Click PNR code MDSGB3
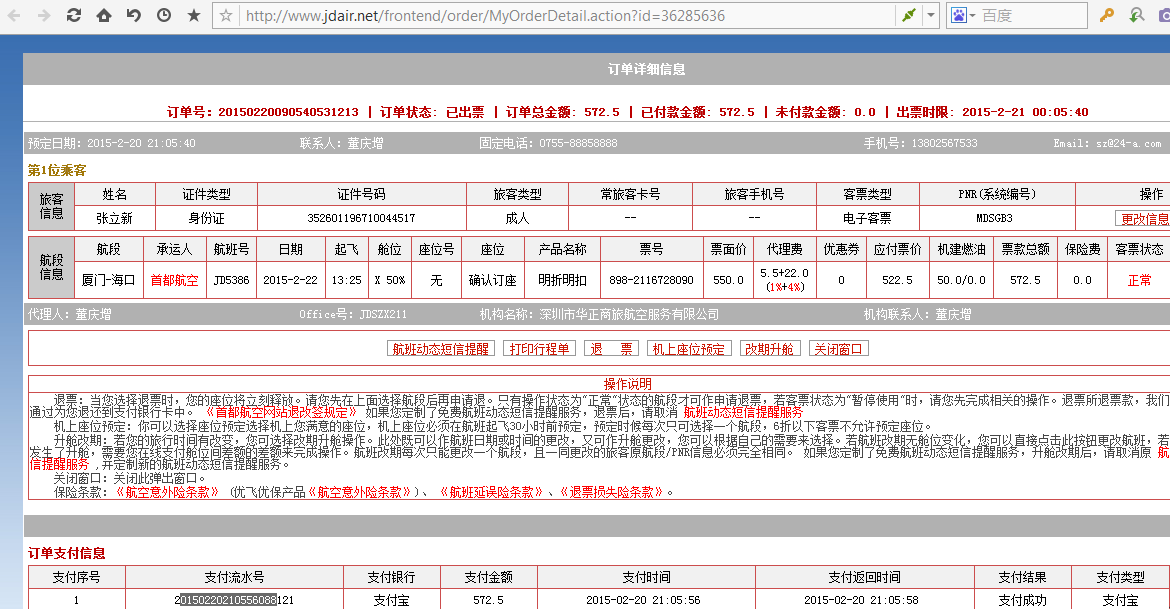This screenshot has width=1170, height=609. (x=994, y=218)
